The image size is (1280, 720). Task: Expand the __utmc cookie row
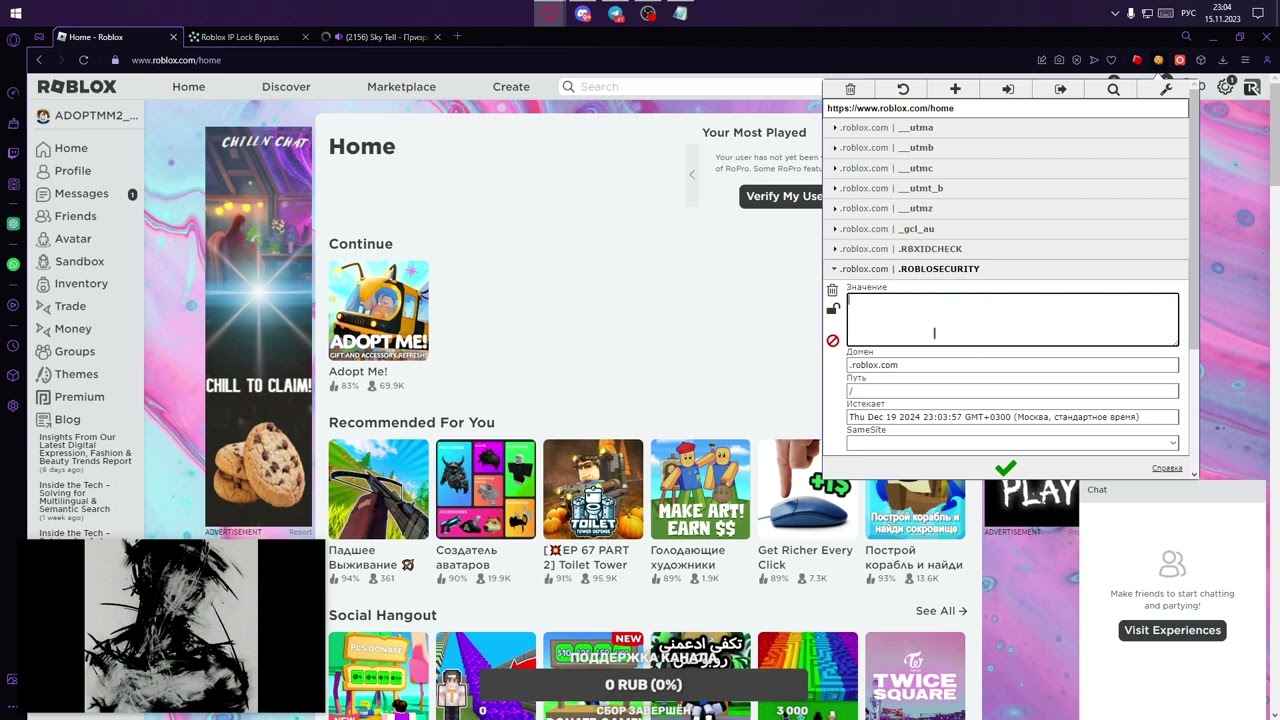click(1005, 168)
